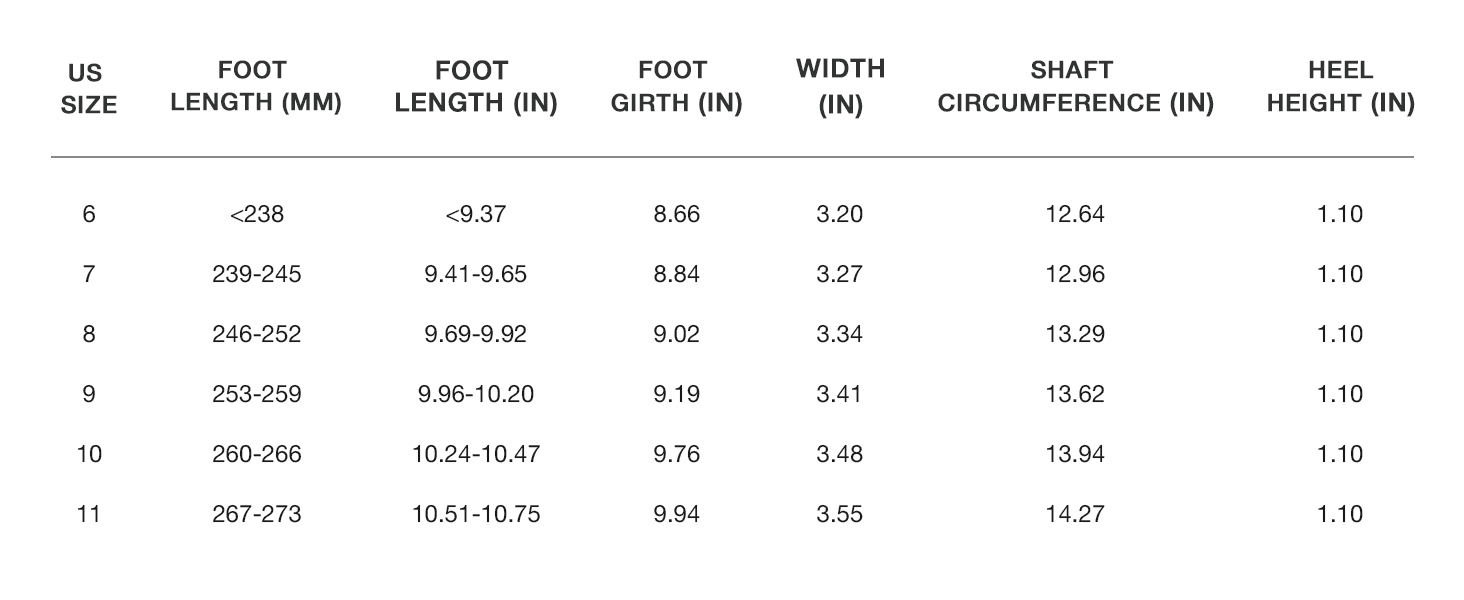Image resolution: width=1464 pixels, height=600 pixels.
Task: Click the FOOT LENGTH (IN) header
Action: pos(476,87)
